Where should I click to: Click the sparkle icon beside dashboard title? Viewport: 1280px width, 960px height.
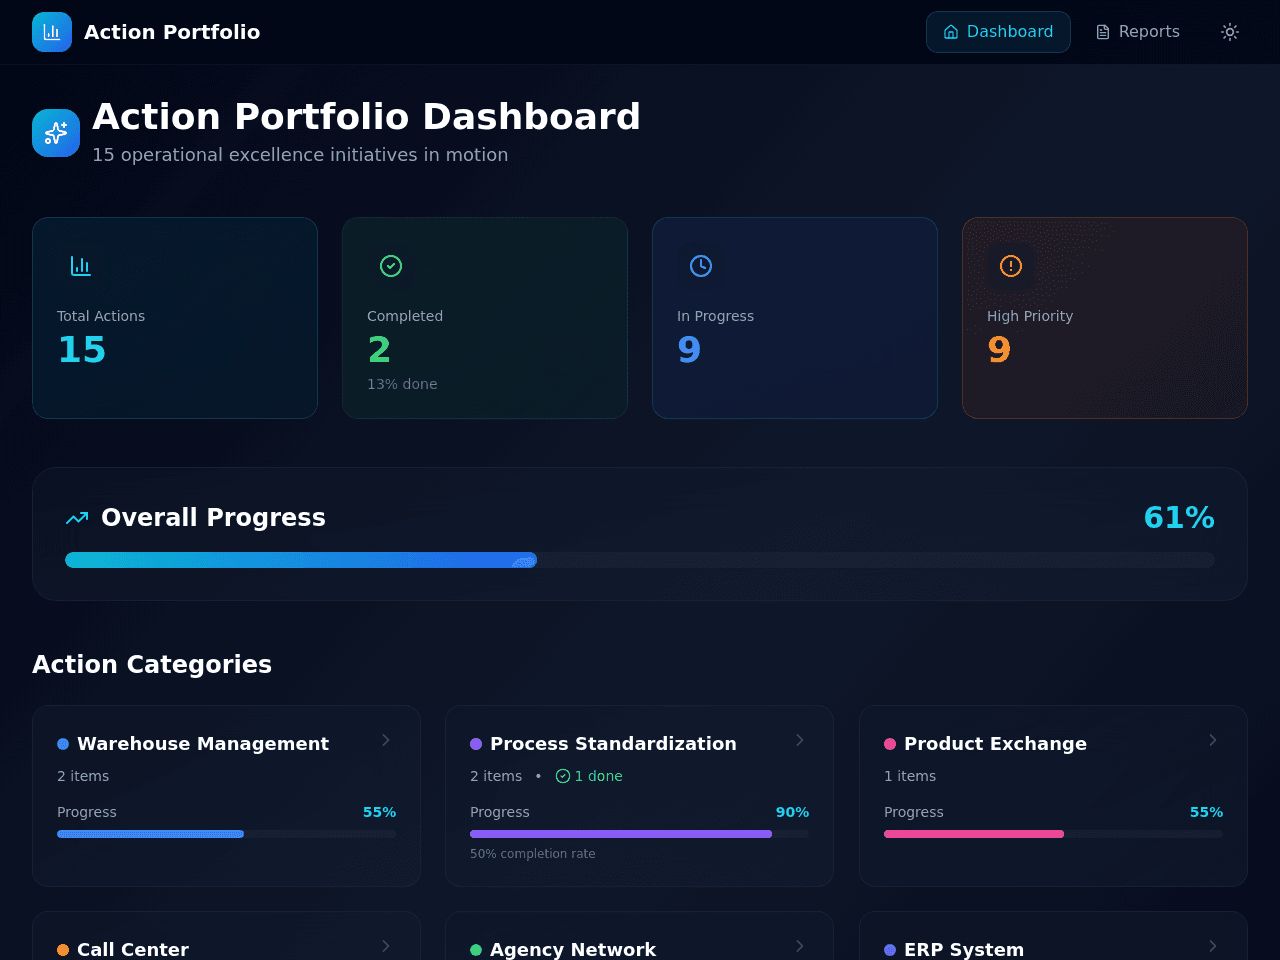click(x=56, y=133)
